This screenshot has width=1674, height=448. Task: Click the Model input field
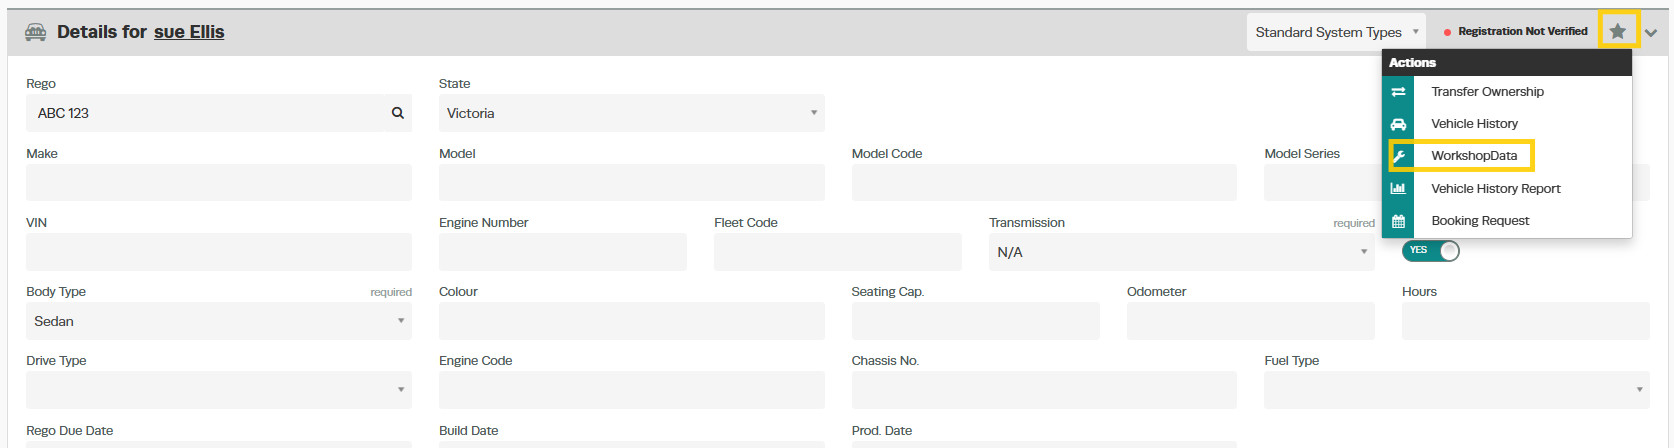(631, 182)
